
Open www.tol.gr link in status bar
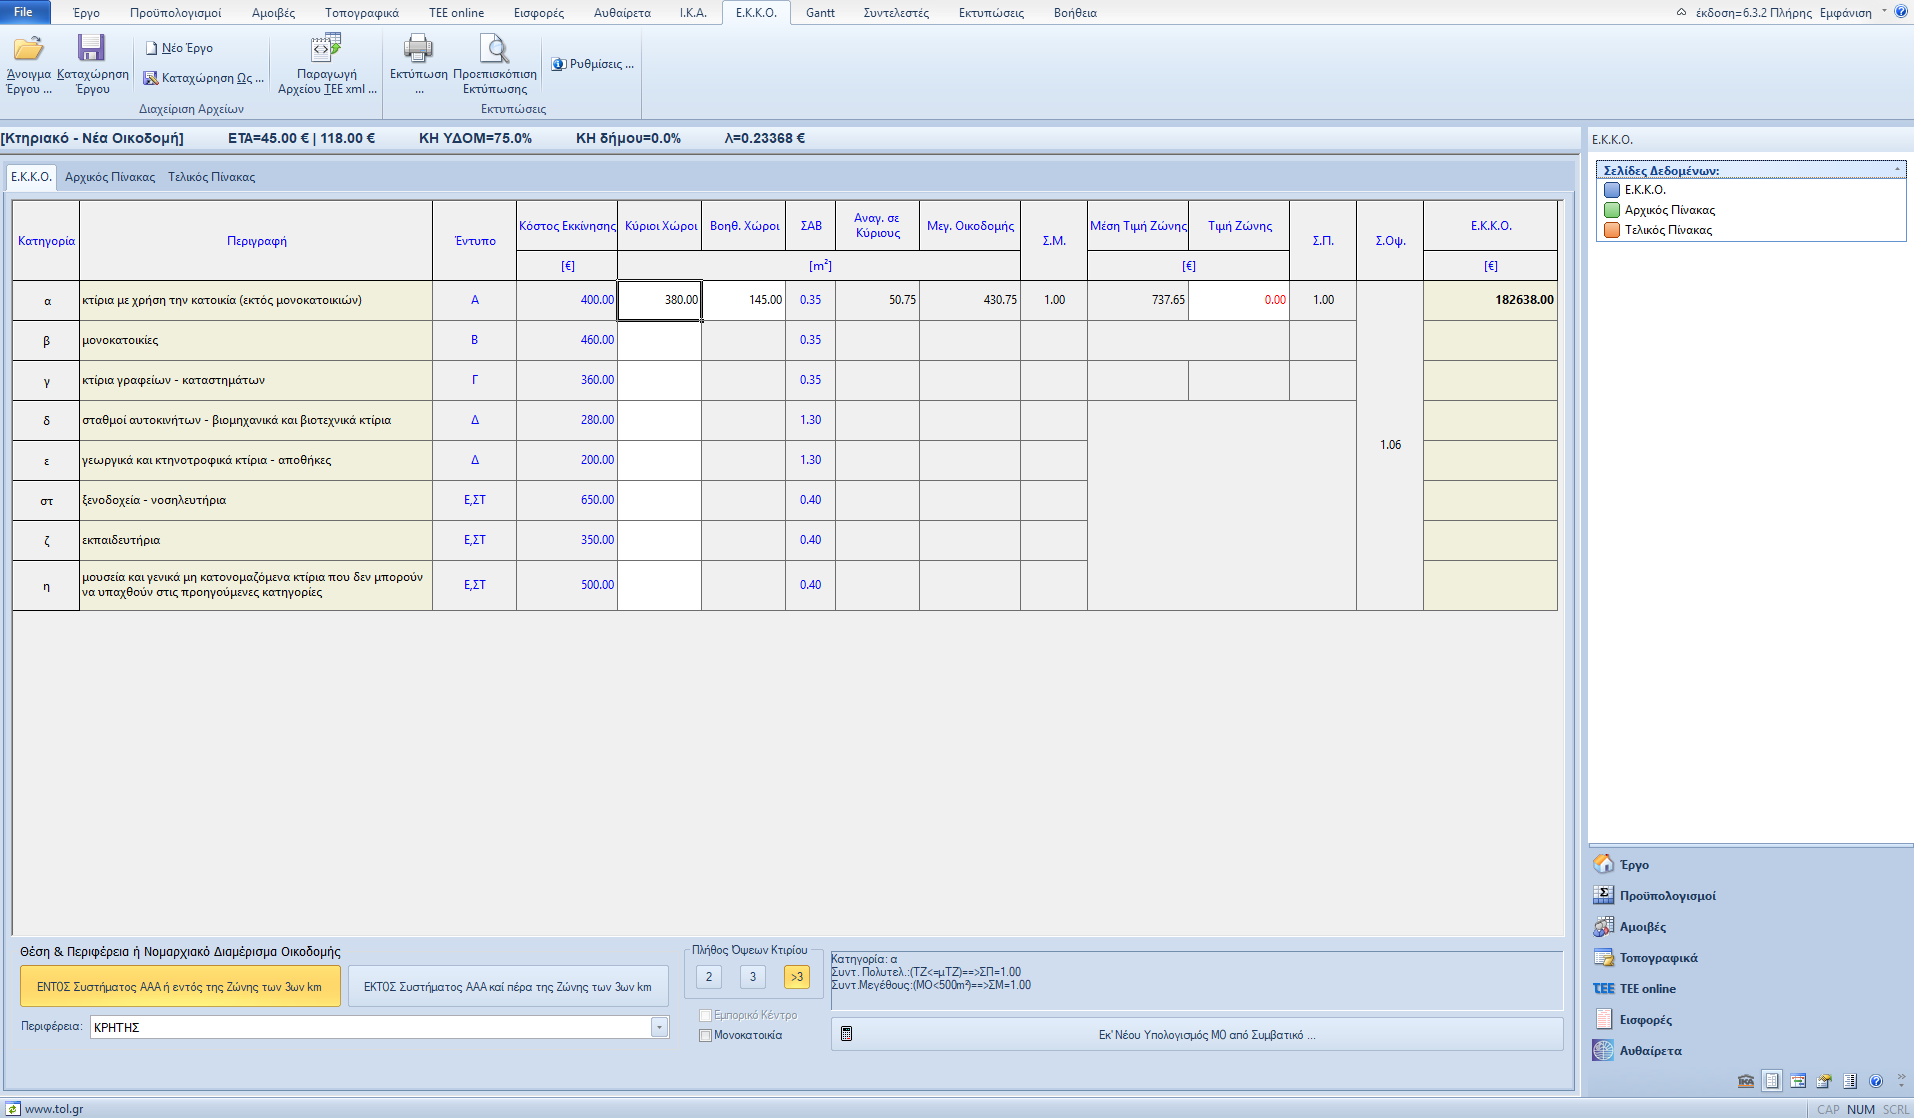(x=53, y=1109)
